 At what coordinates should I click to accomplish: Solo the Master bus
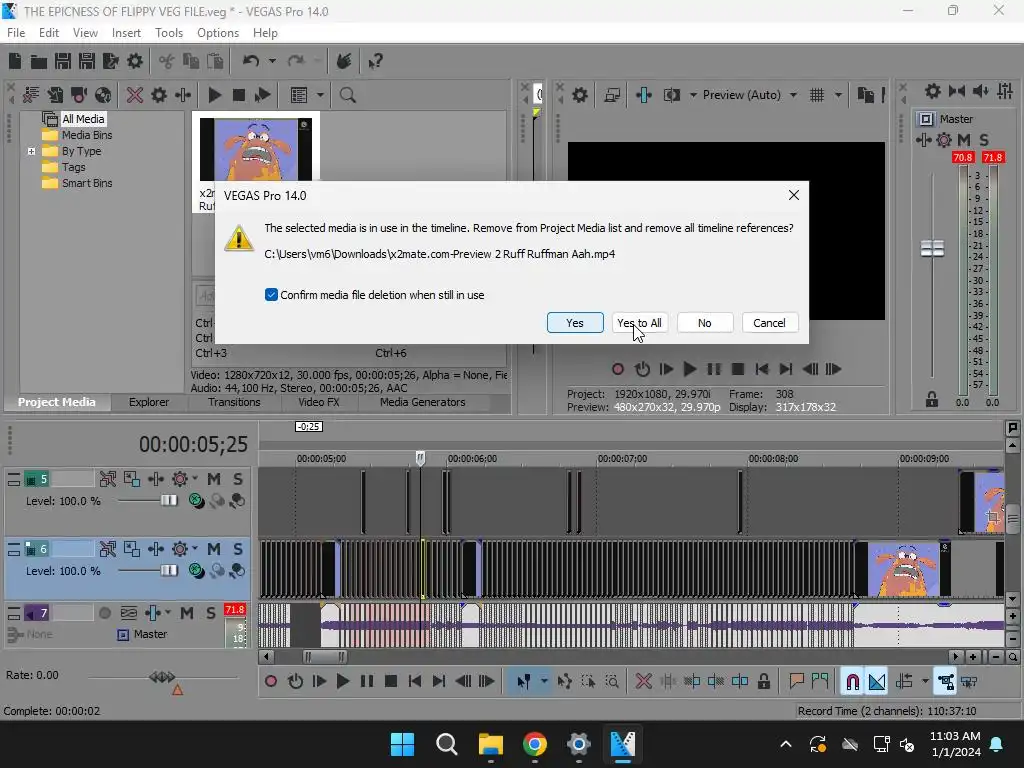984,140
